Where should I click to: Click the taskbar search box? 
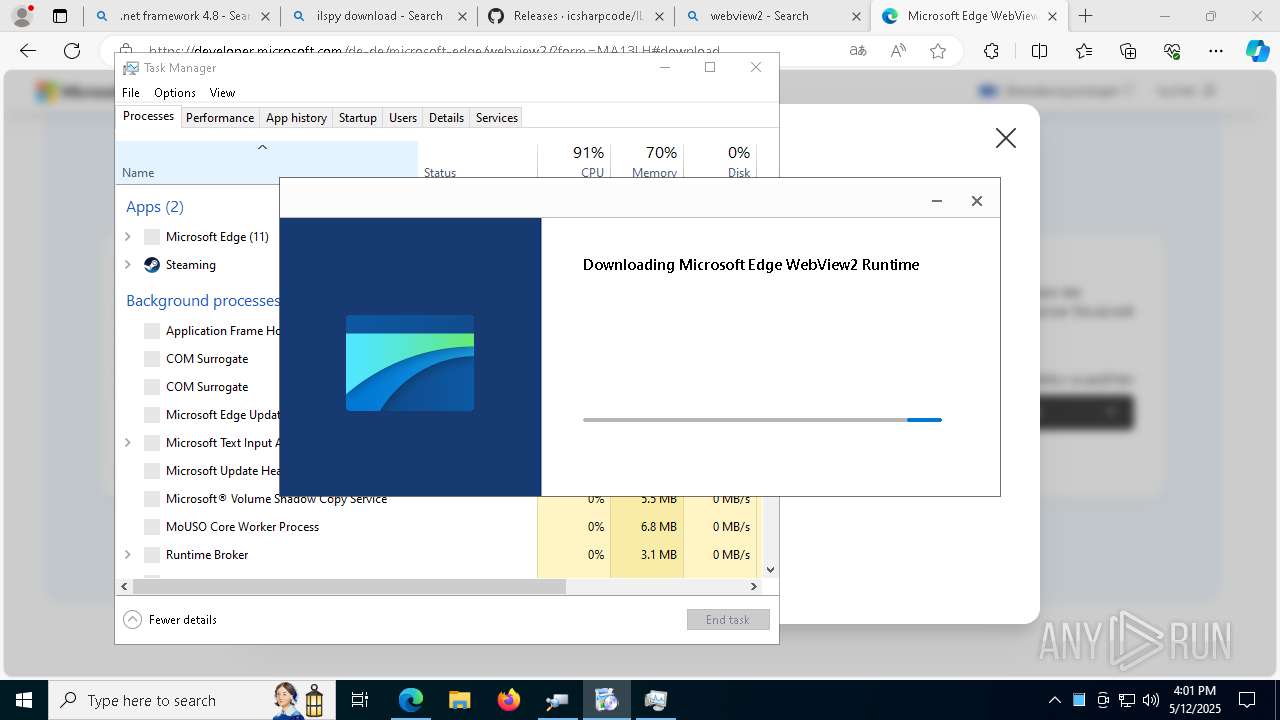tap(190, 700)
